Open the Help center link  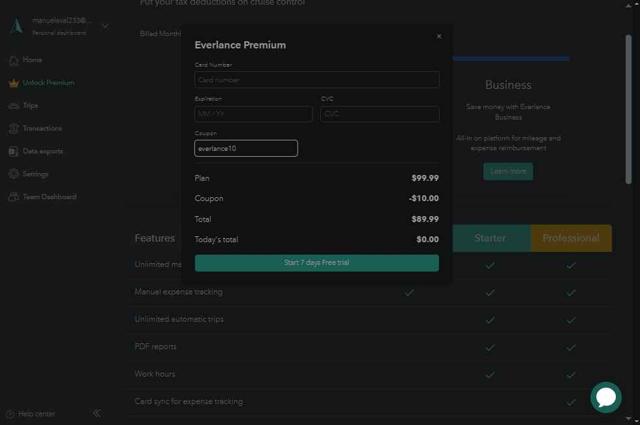click(36, 414)
